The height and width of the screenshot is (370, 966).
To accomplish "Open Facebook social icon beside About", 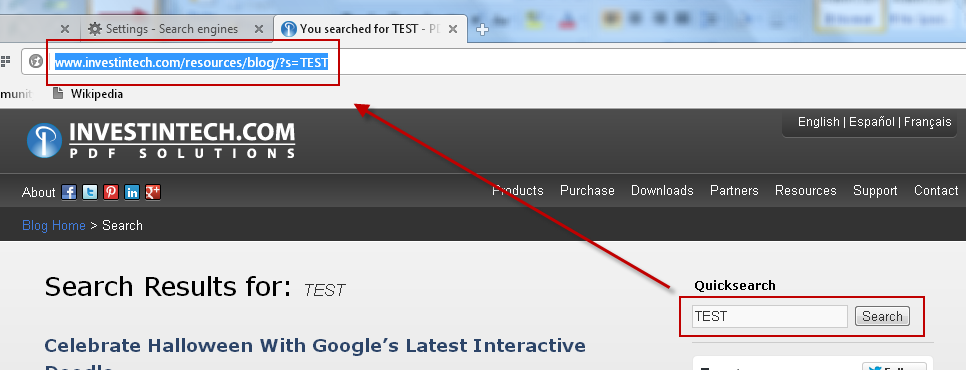I will pos(69,192).
